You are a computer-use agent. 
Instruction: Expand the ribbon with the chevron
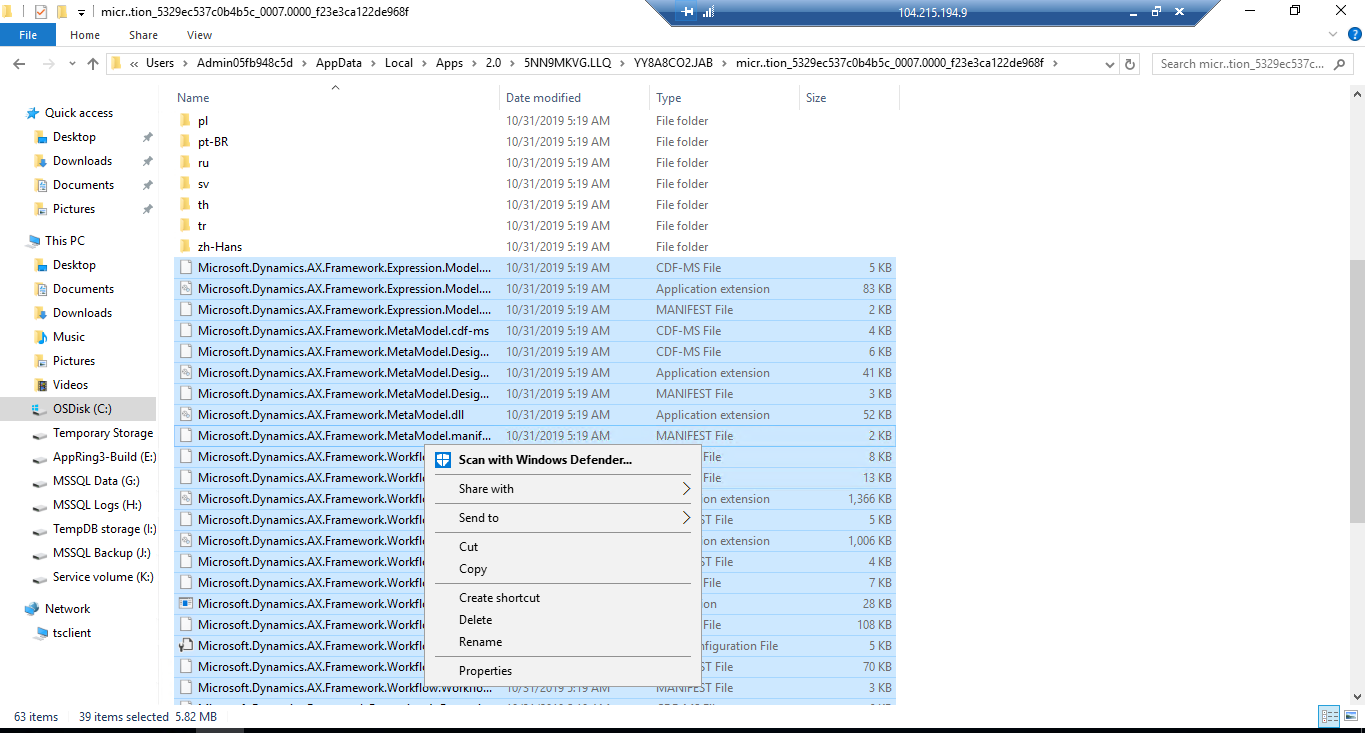point(1335,35)
